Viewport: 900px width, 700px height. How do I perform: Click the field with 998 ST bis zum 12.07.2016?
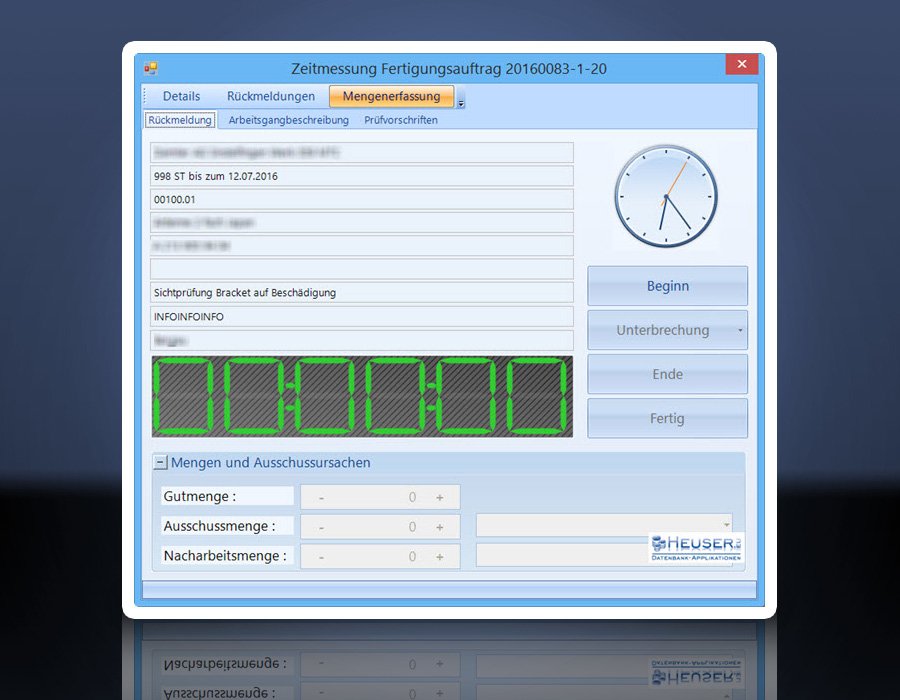coord(362,176)
